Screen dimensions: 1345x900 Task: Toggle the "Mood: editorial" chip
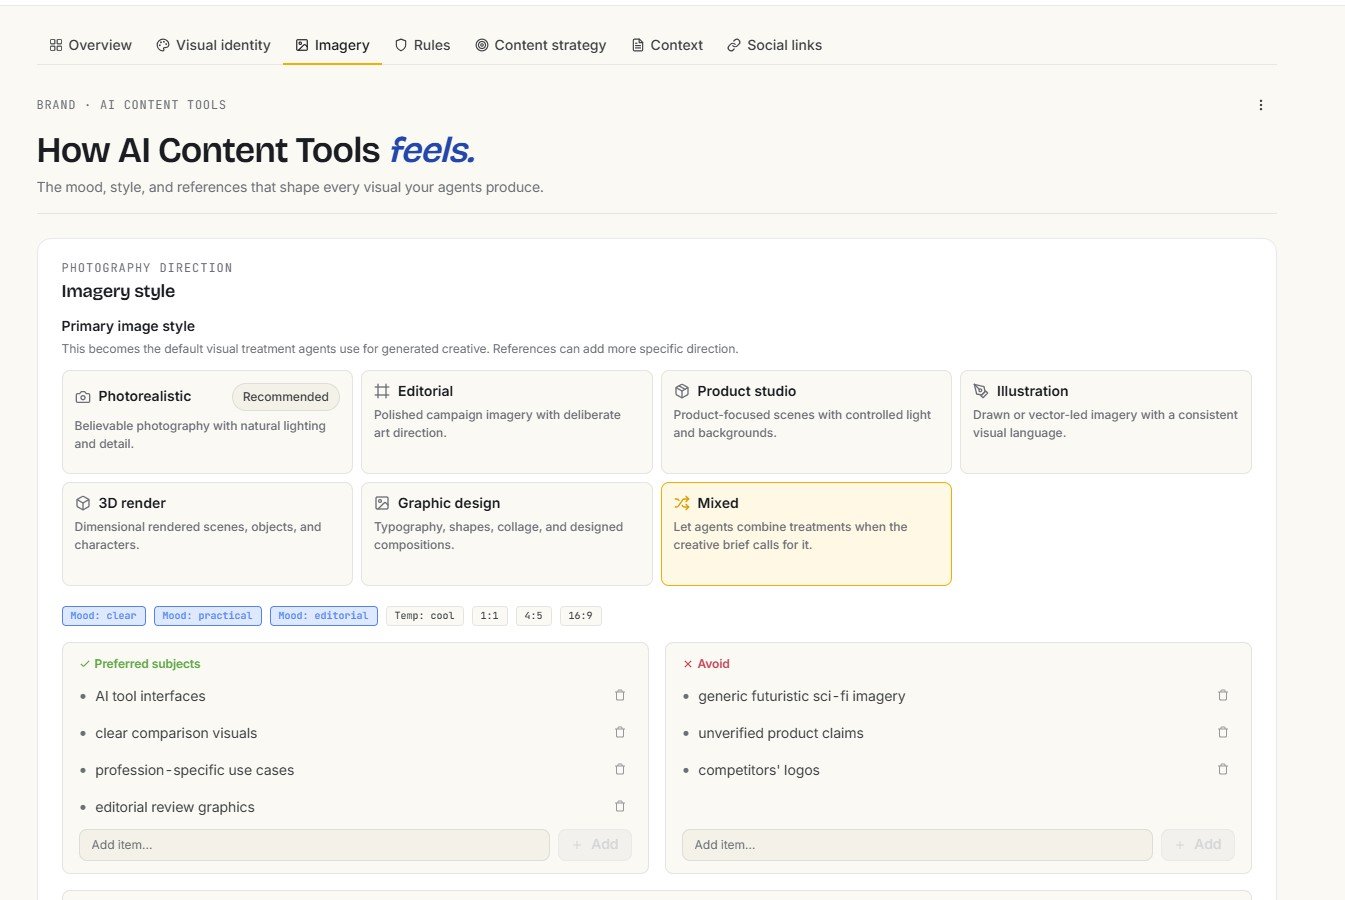324,616
